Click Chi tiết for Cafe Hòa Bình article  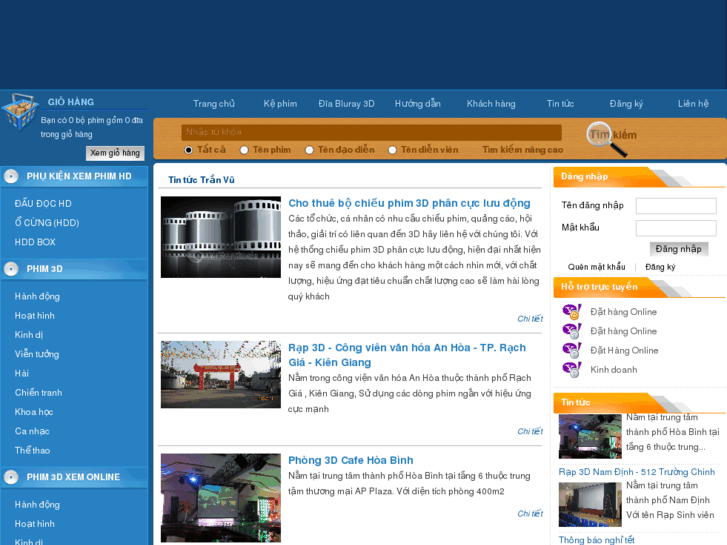pos(530,513)
